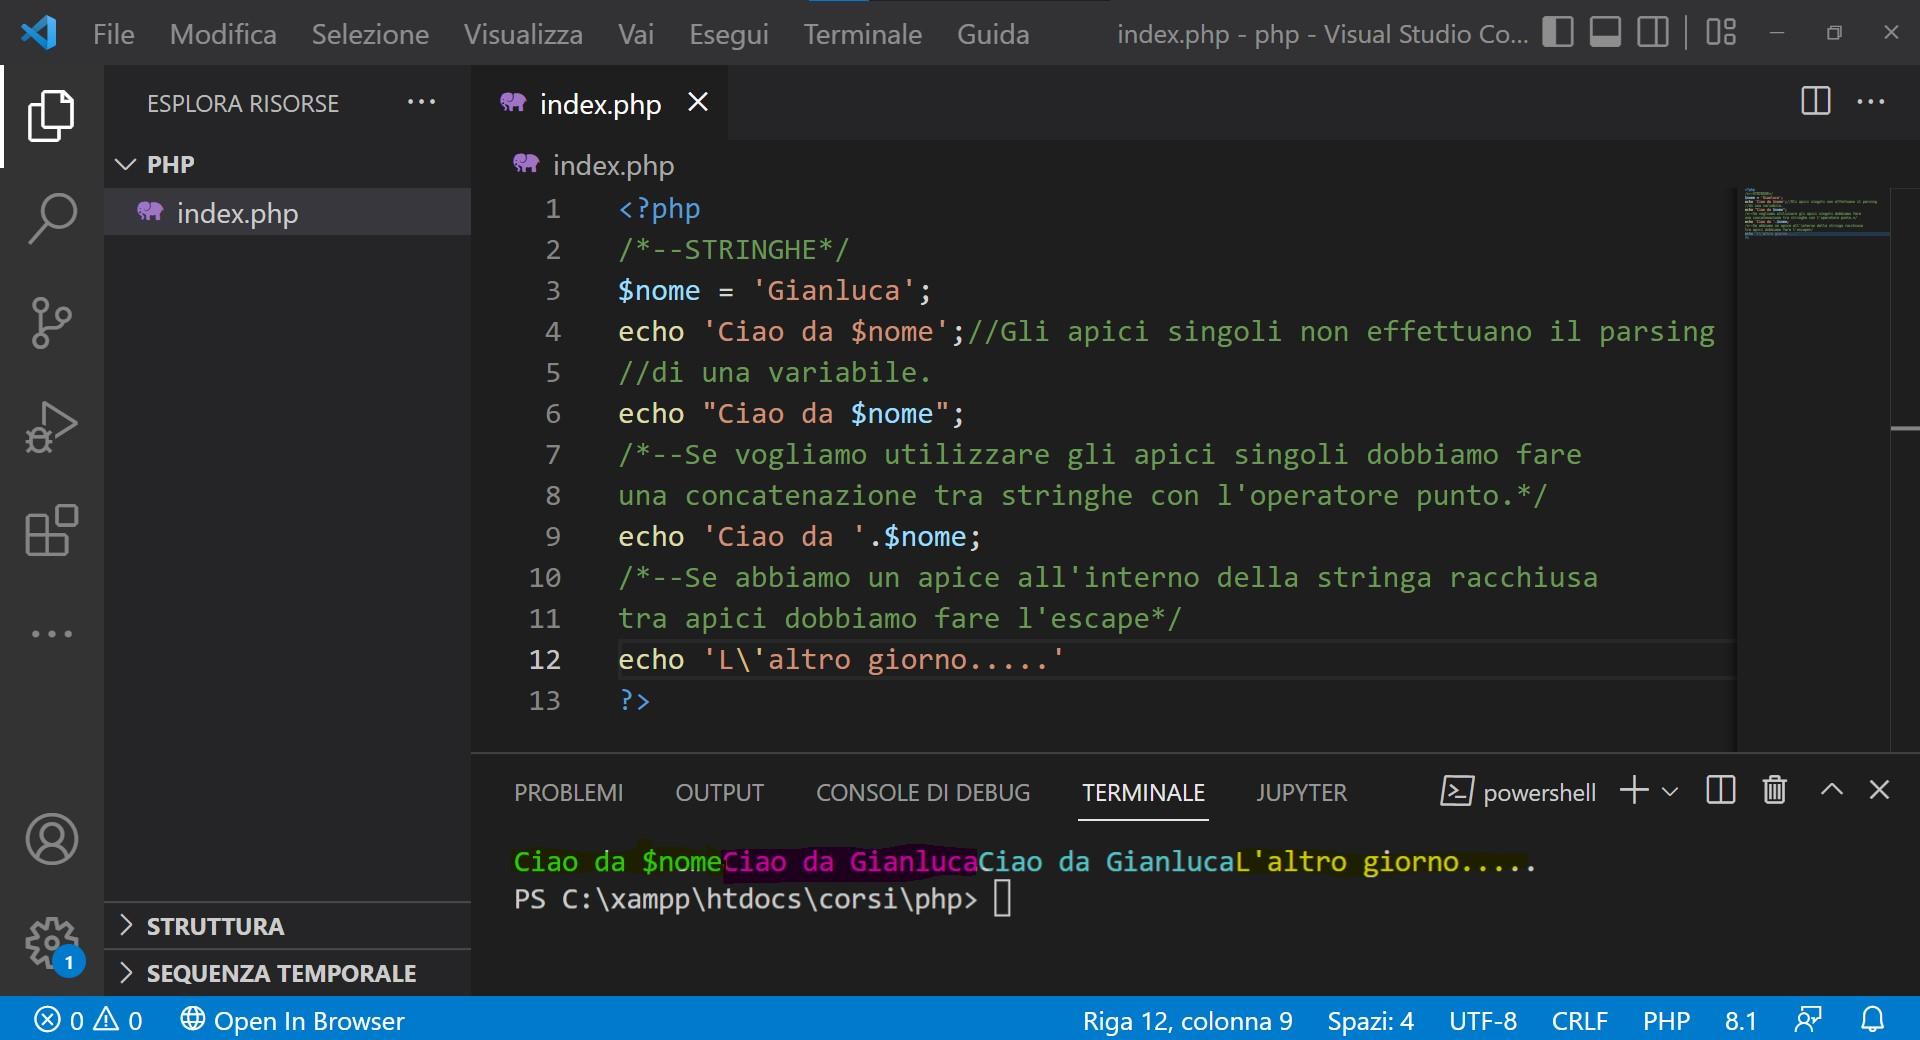Open Manage settings gear
The image size is (1920, 1040).
pos(51,942)
